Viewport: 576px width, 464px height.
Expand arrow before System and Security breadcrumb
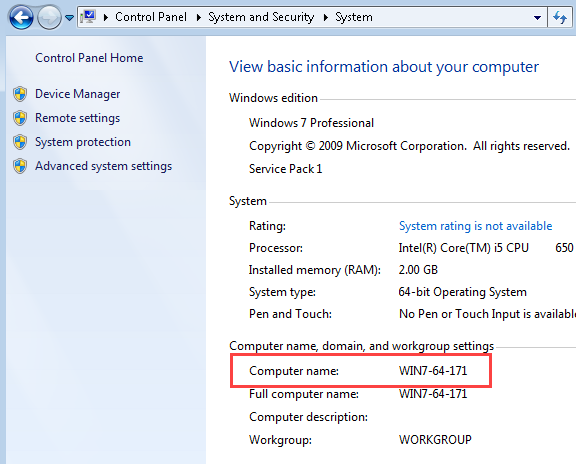point(199,17)
